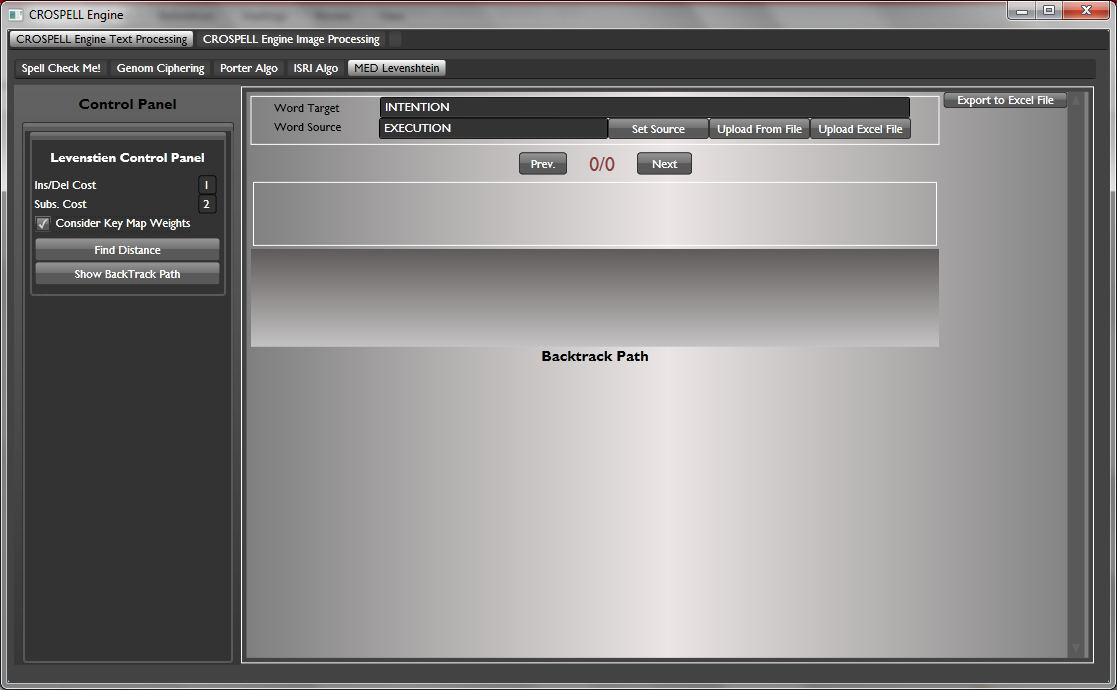1117x690 pixels.
Task: Switch to the ISRI Algo tab
Action: 315,68
